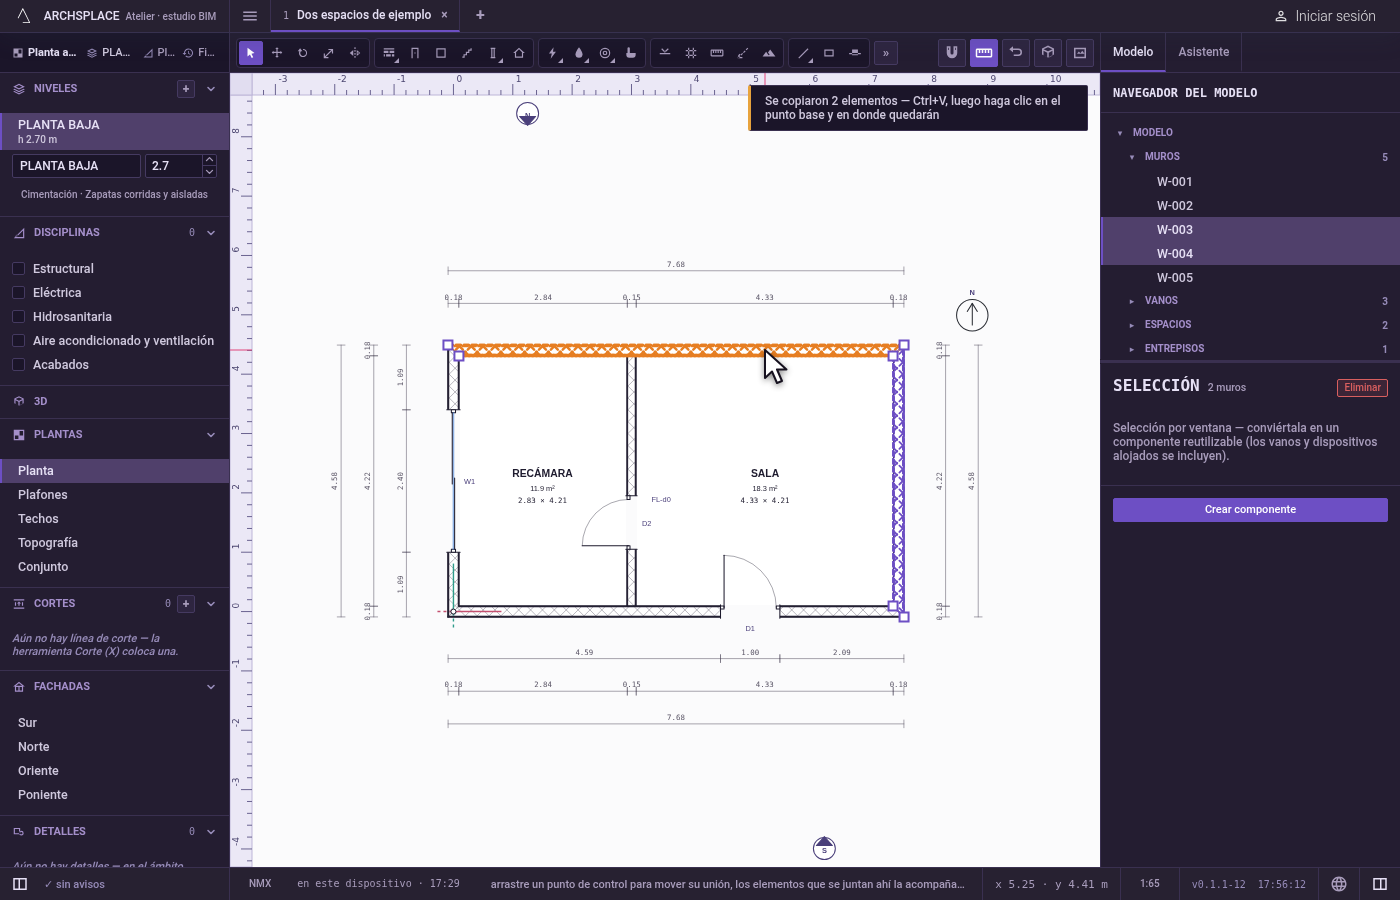Switch to the Asistente tab
Screen dimensions: 1400x900
[x=1203, y=52]
